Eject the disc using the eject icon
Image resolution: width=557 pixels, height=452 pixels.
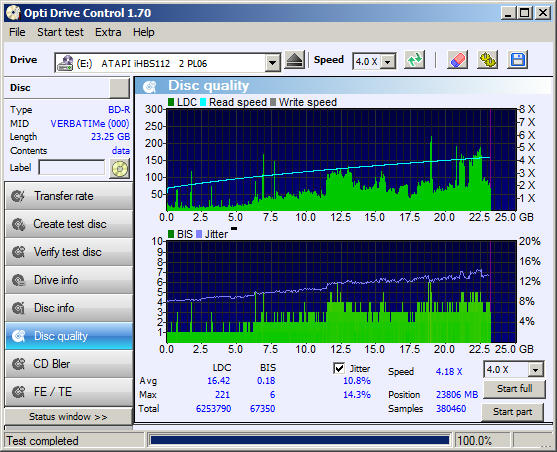click(x=294, y=60)
